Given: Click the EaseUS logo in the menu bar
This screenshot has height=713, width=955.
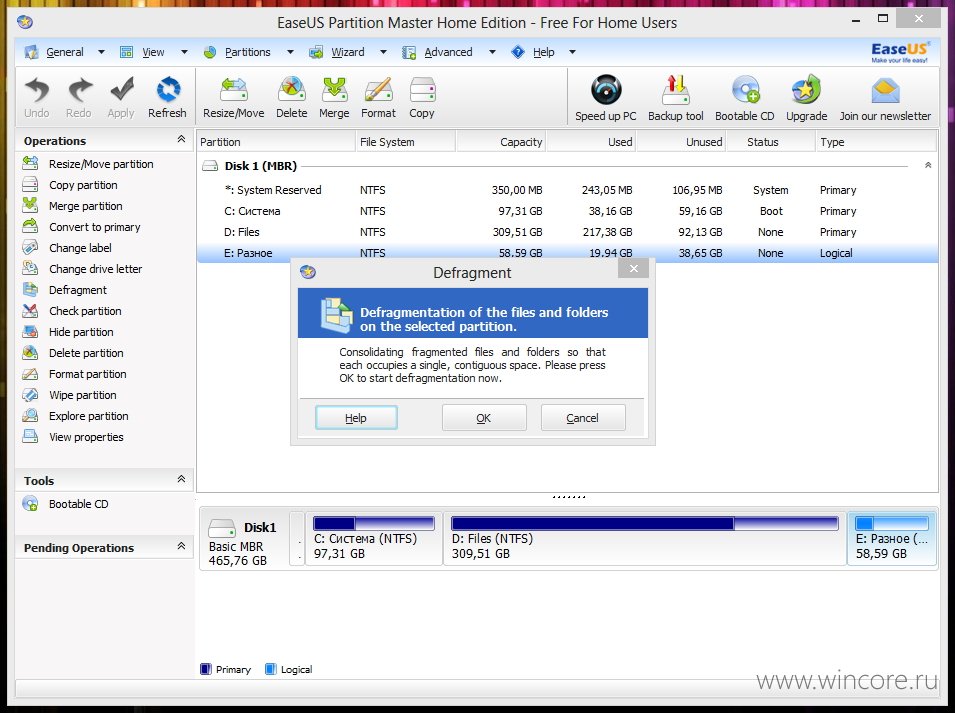Looking at the screenshot, I should tap(900, 52).
